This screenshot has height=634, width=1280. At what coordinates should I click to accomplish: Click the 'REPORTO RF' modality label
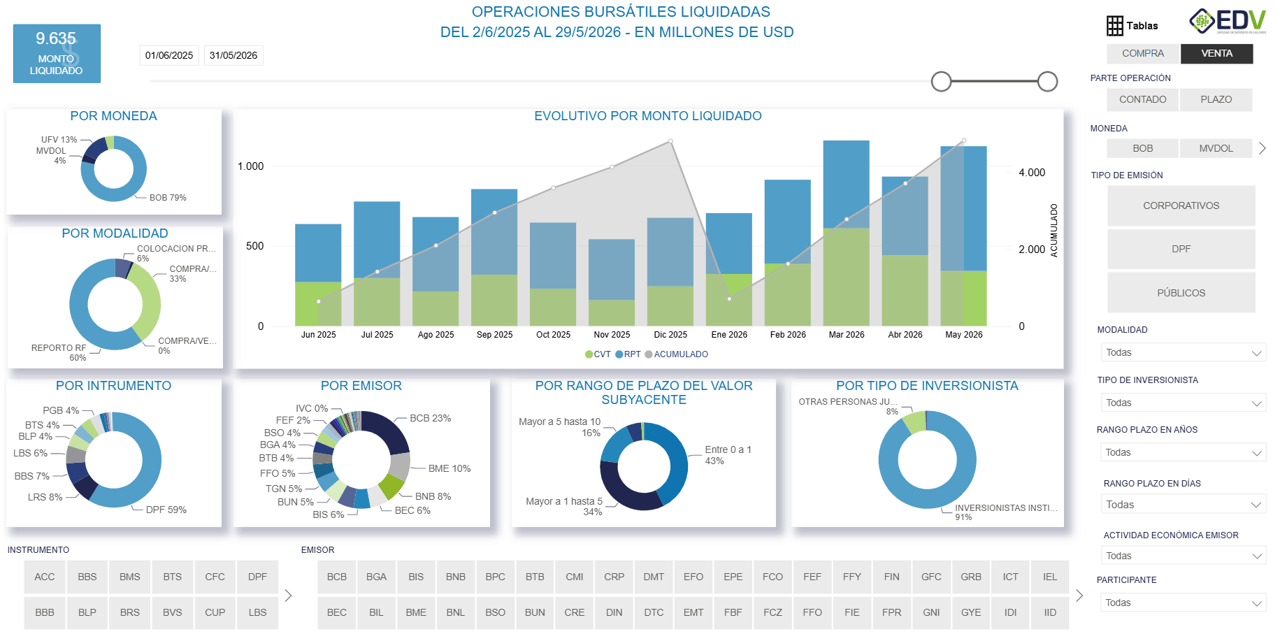click(x=59, y=353)
